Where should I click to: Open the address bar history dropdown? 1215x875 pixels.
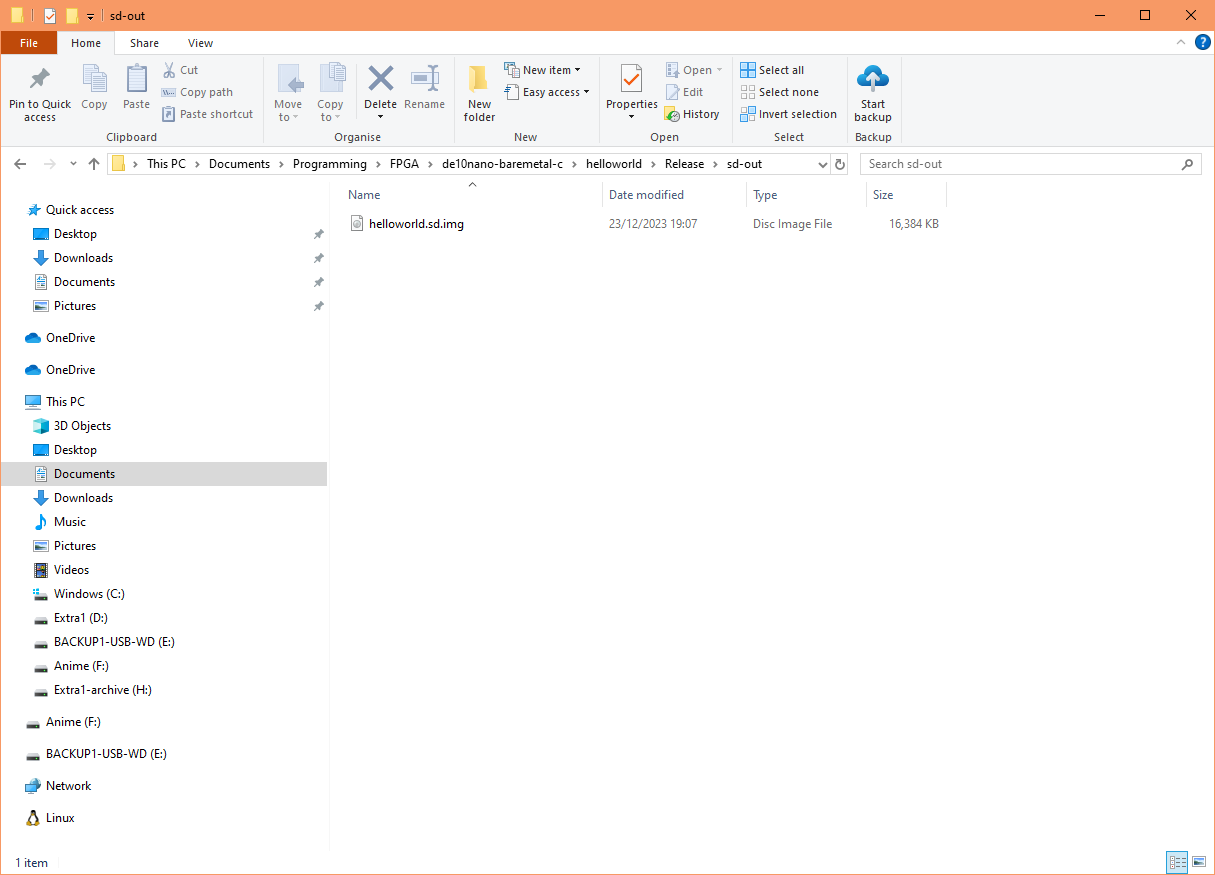coord(822,164)
